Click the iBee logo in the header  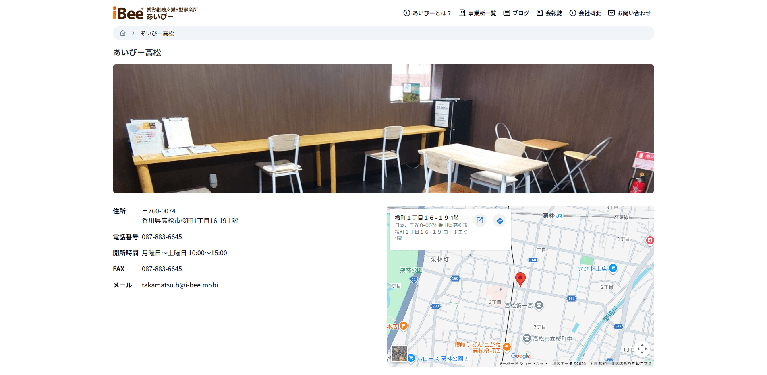(x=154, y=13)
